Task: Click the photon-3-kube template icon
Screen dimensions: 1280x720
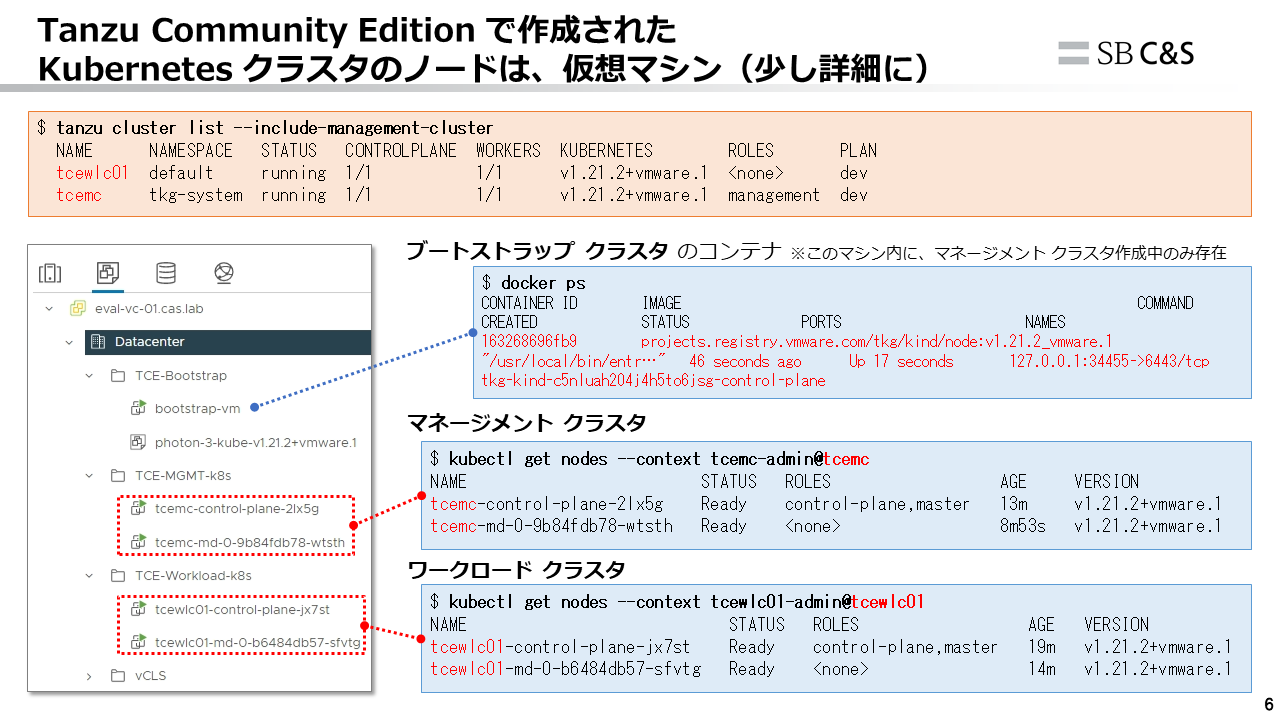Action: pos(138,441)
